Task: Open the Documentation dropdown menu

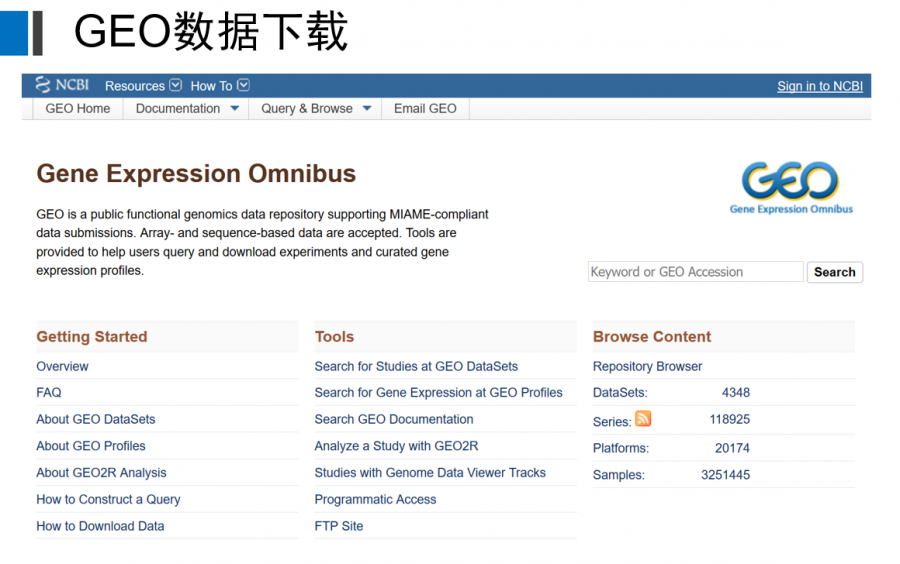Action: click(x=187, y=109)
